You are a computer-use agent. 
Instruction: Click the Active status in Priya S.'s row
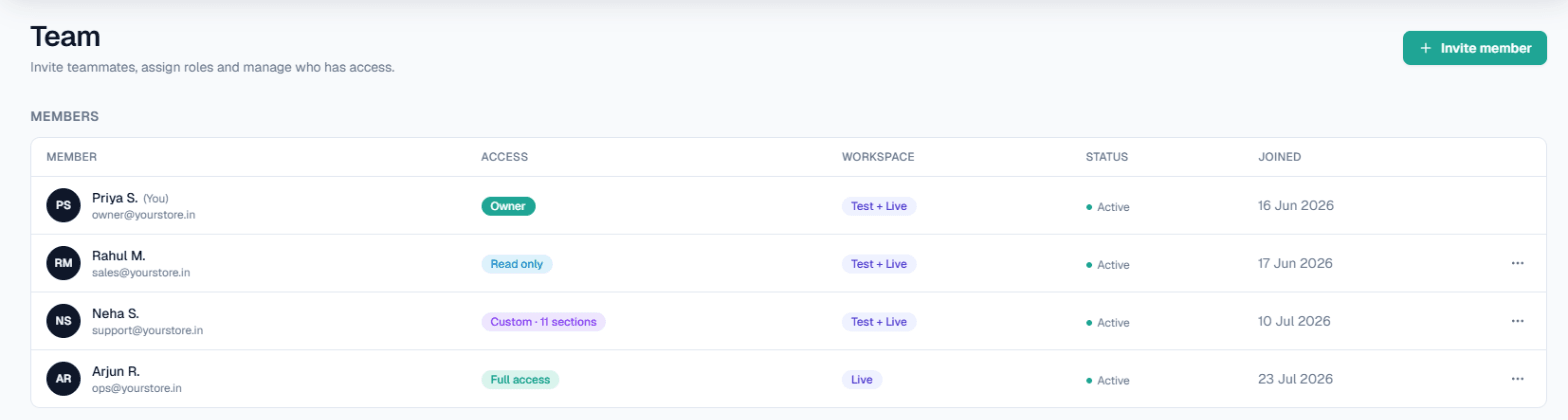(x=1108, y=207)
